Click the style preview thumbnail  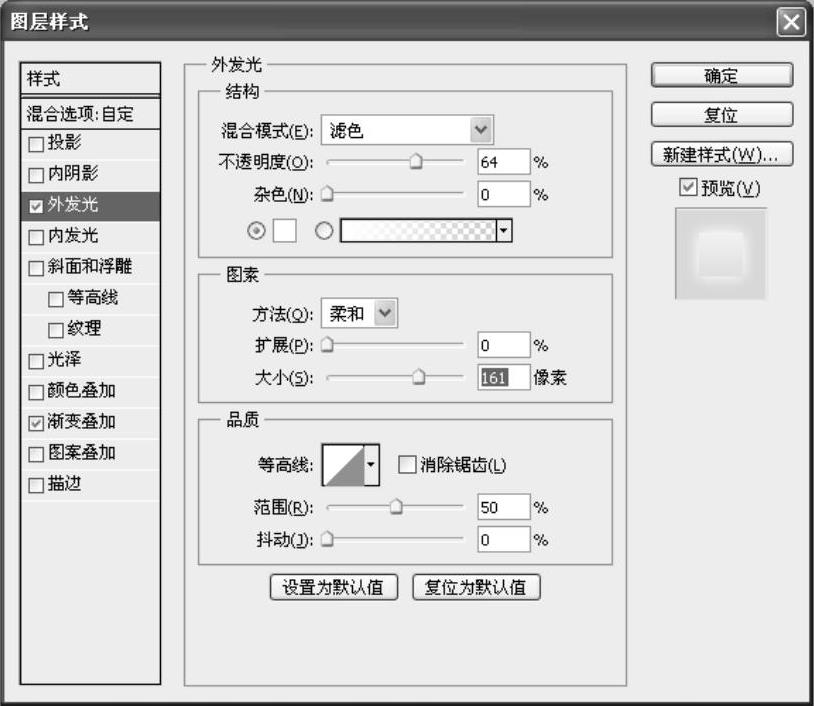[x=721, y=254]
